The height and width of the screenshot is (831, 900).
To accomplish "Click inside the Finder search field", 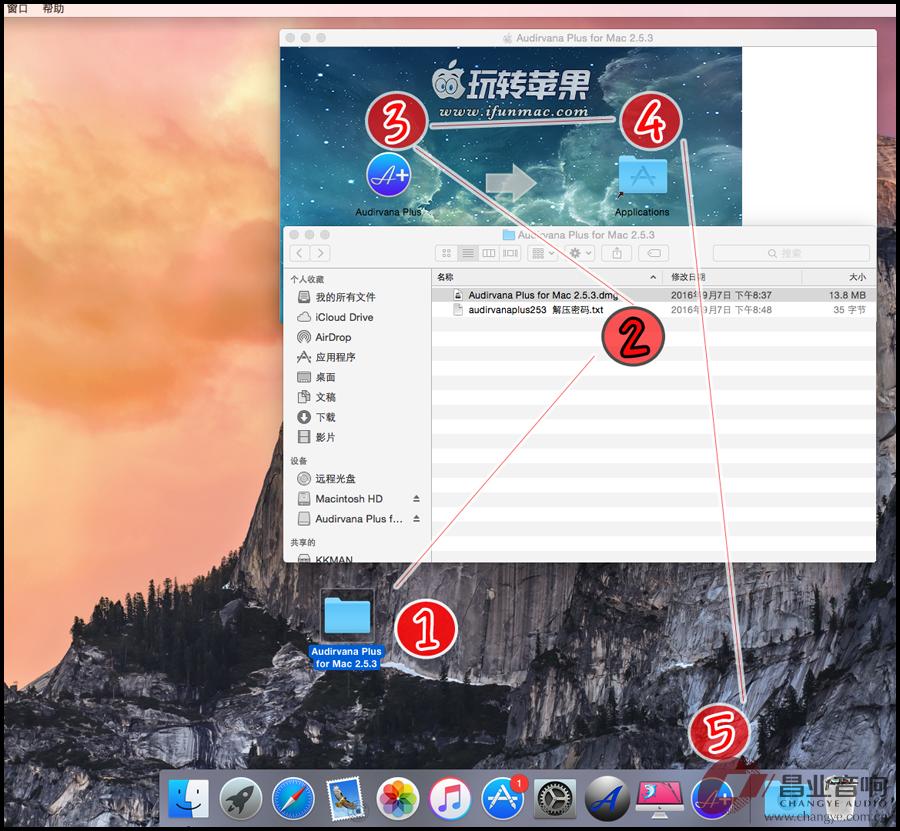I will 790,253.
